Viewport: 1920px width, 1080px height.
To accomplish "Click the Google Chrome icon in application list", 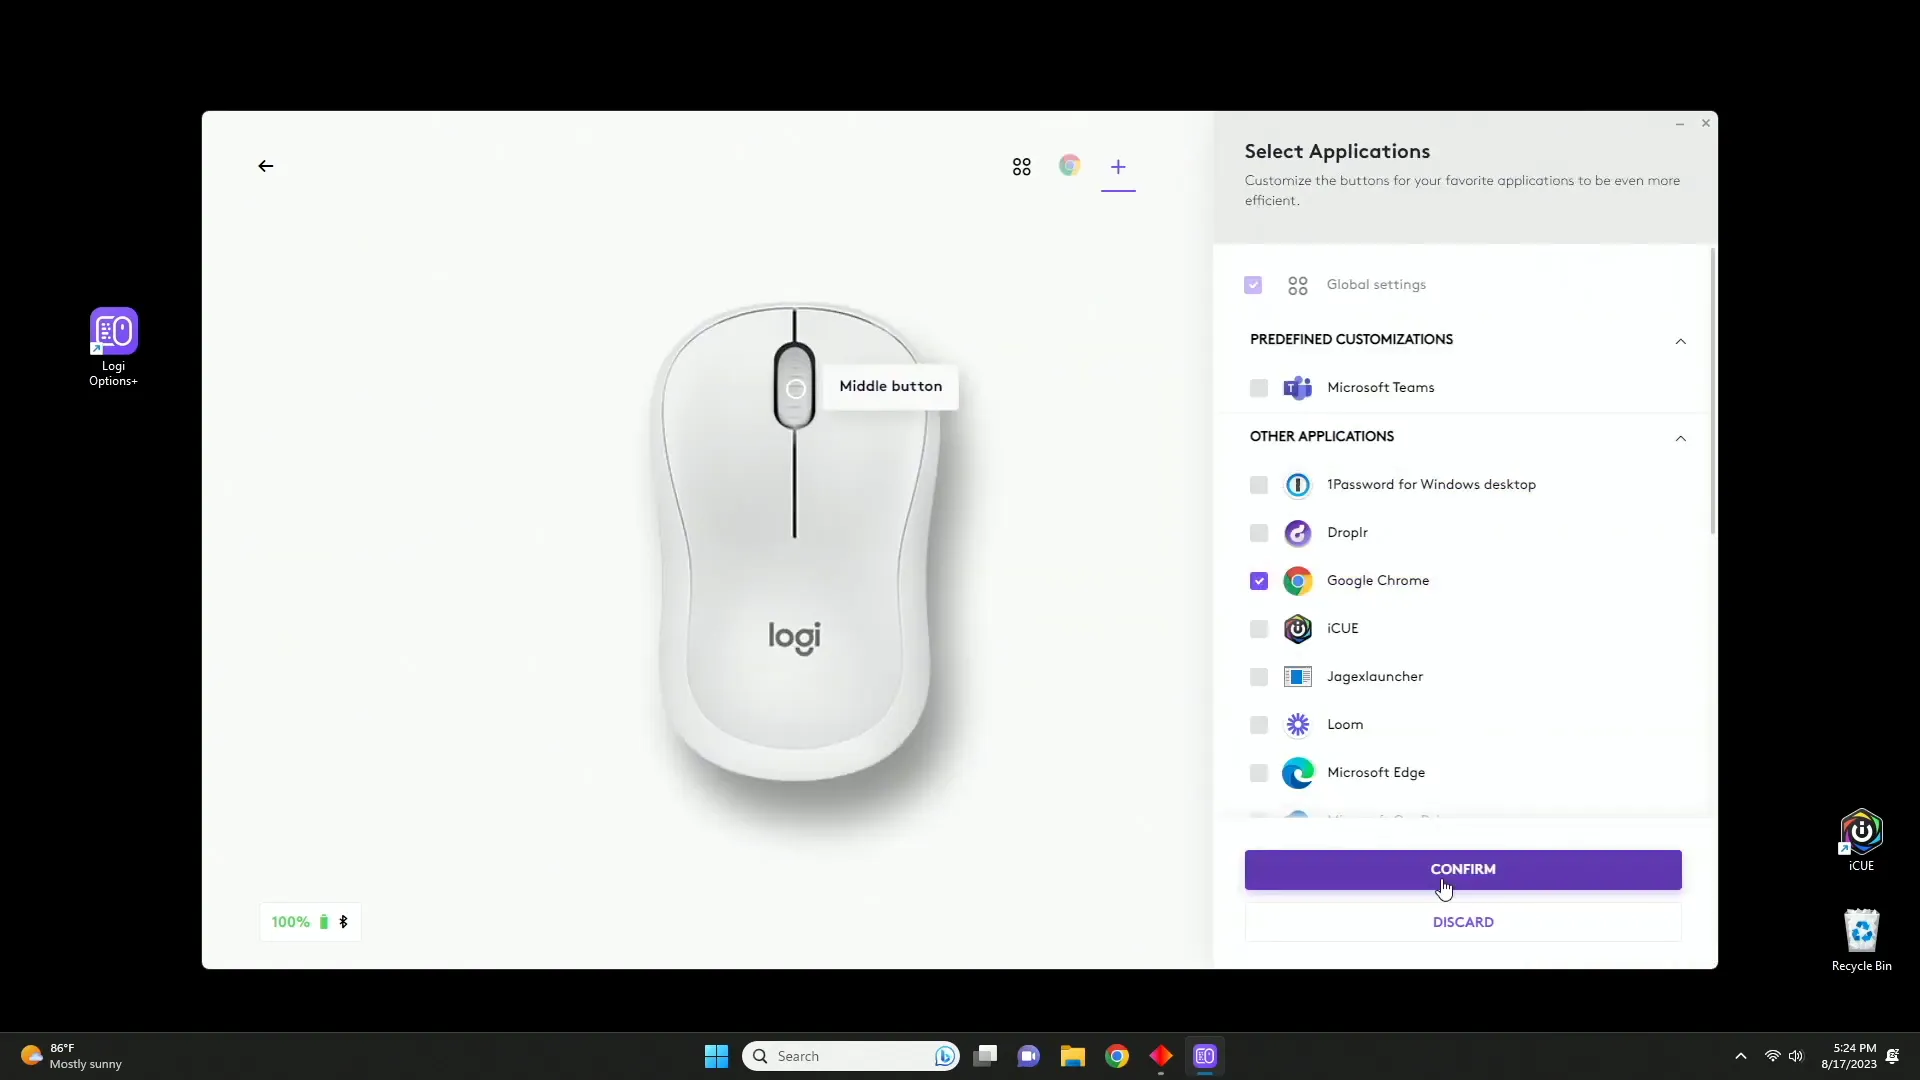I will (1298, 581).
